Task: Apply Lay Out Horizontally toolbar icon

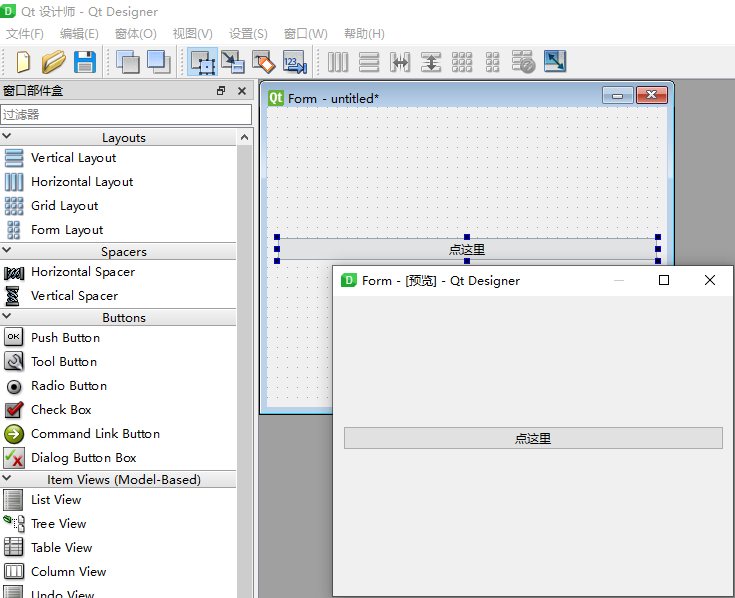Action: tap(338, 62)
